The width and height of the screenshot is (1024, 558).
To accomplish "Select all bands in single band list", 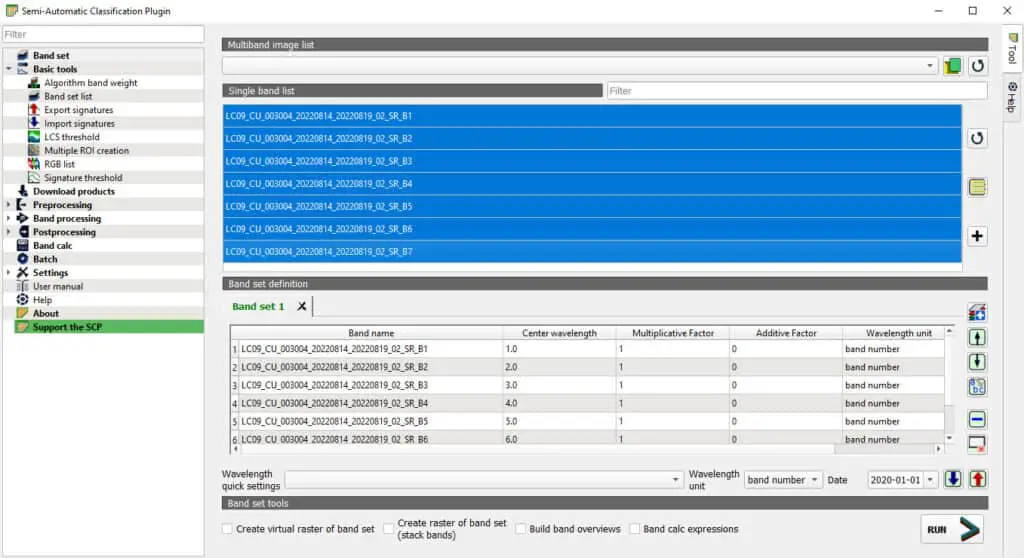I will (x=977, y=188).
